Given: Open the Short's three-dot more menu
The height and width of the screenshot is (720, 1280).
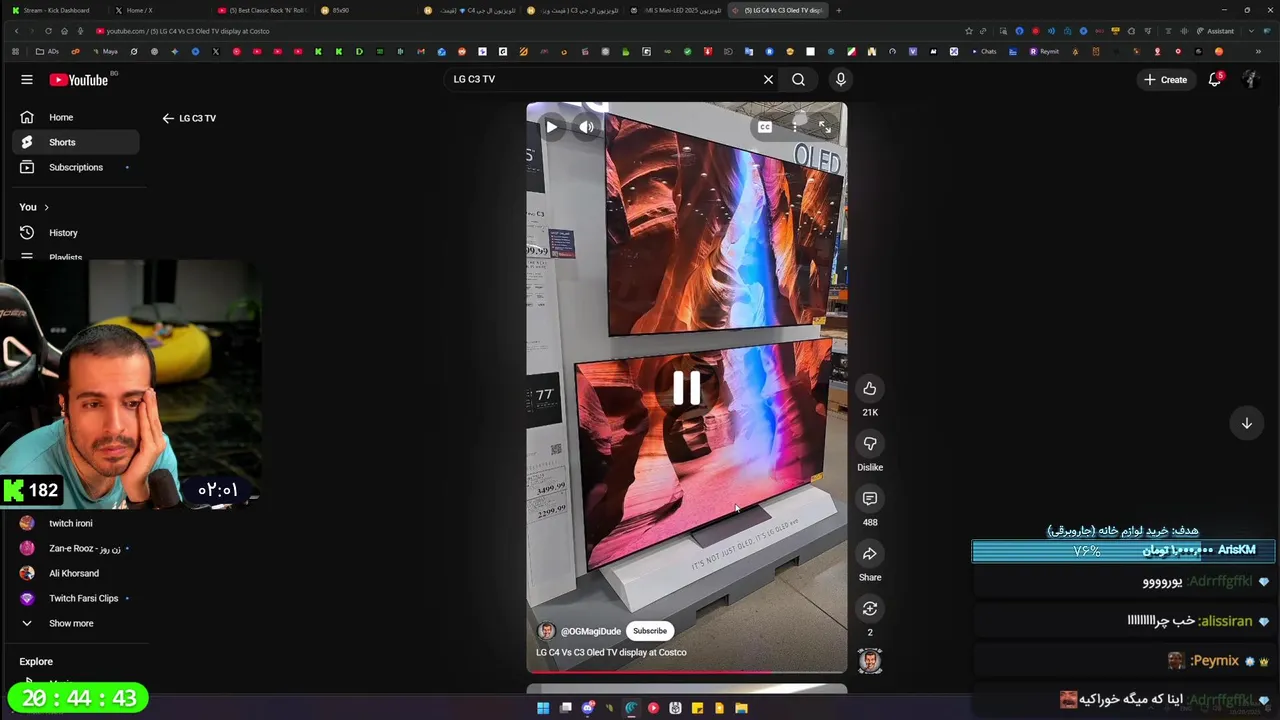Looking at the screenshot, I should [x=795, y=127].
